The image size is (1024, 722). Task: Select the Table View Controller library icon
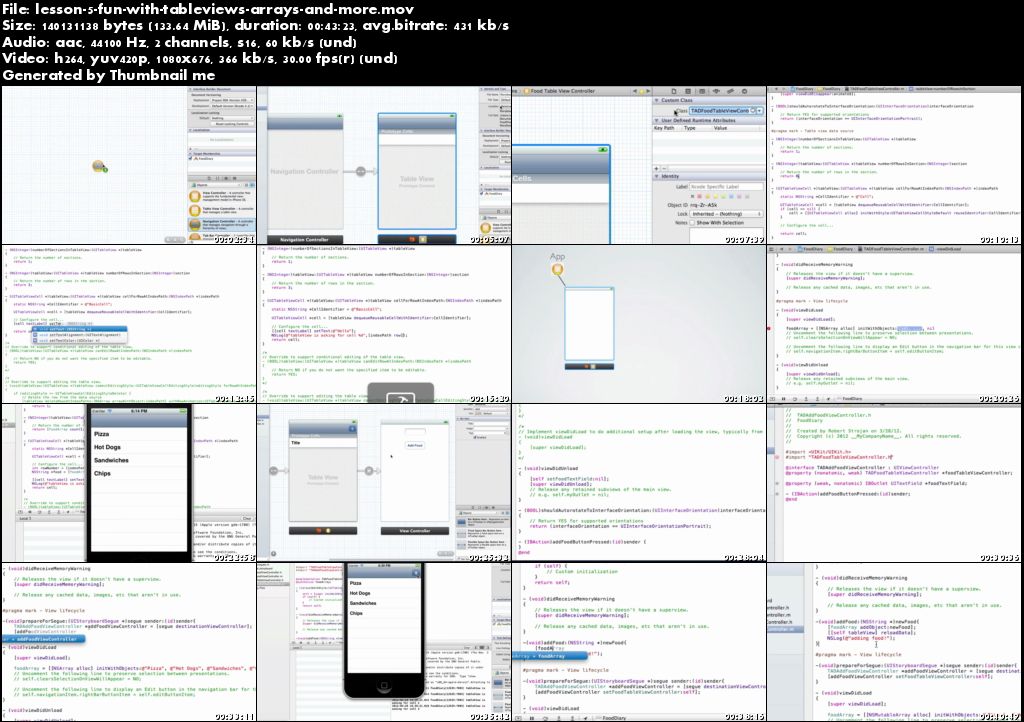pos(195,210)
